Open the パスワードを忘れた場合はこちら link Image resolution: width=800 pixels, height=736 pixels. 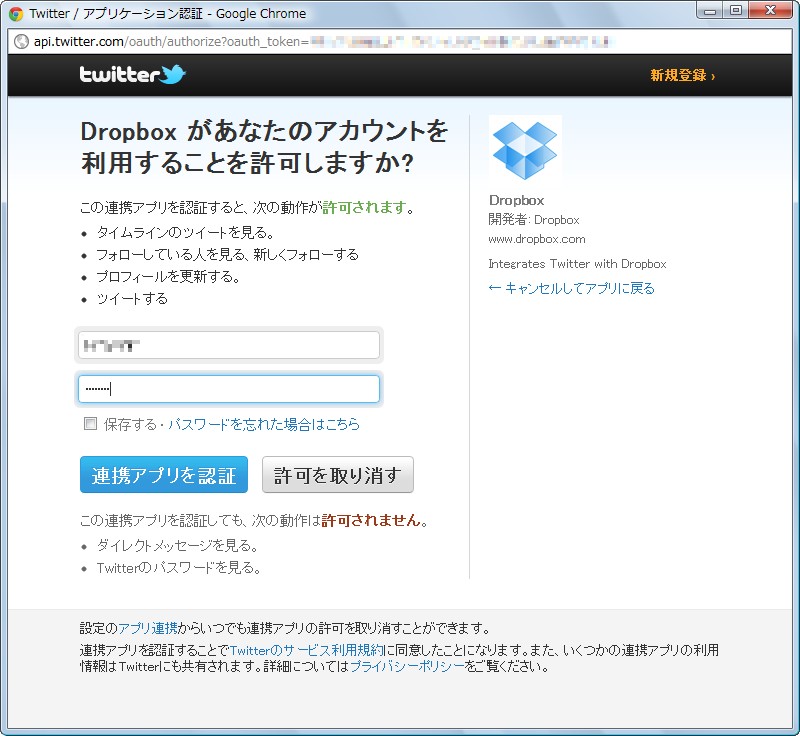pyautogui.click(x=264, y=424)
